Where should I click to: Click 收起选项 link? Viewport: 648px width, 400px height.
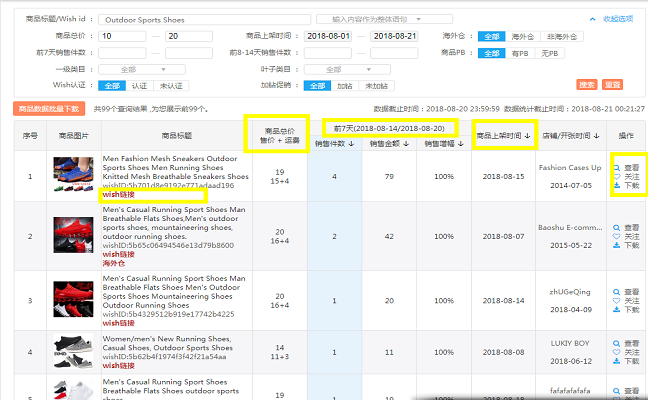pos(618,19)
